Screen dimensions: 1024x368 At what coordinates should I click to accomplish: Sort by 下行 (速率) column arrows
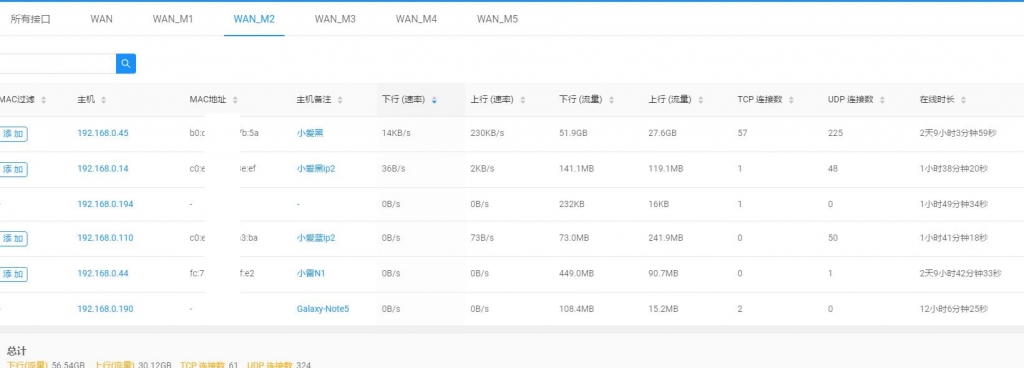pos(434,100)
